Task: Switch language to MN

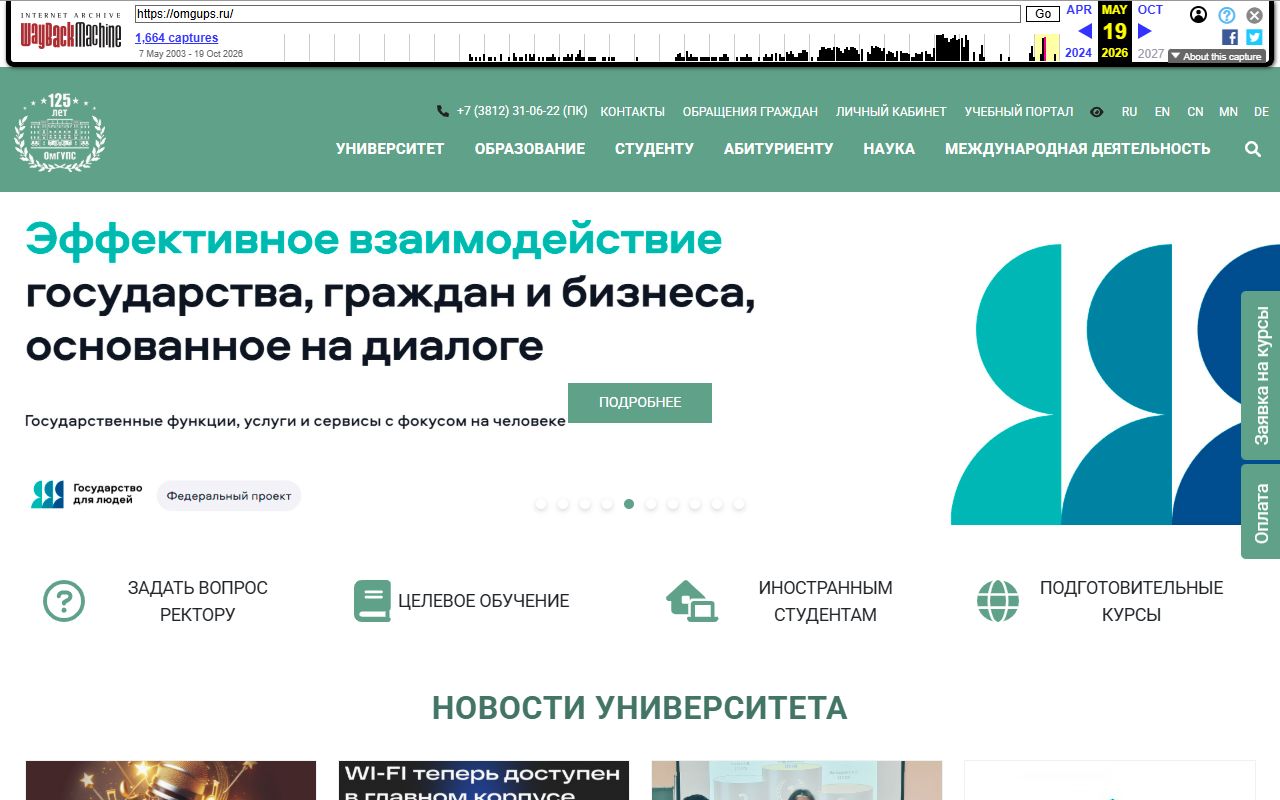Action: tap(1228, 112)
